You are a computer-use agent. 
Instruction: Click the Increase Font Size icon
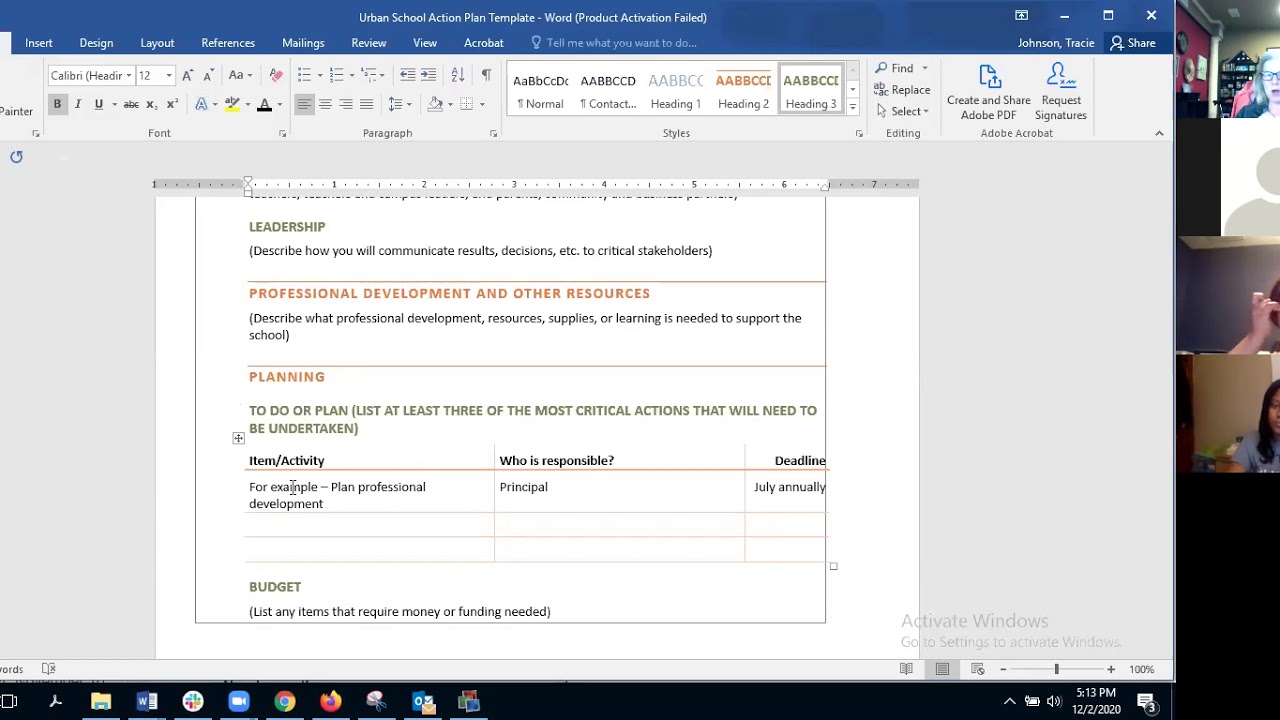pyautogui.click(x=188, y=75)
